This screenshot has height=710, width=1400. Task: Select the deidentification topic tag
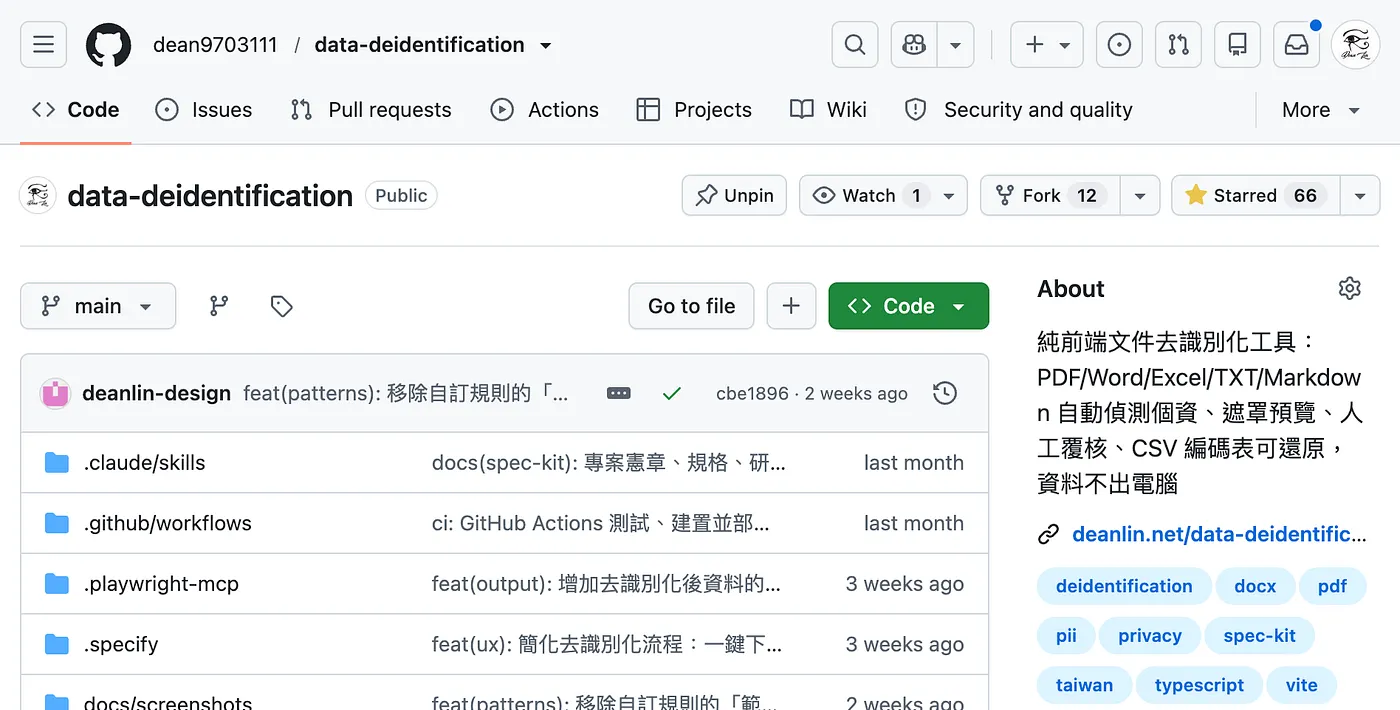pos(1124,586)
